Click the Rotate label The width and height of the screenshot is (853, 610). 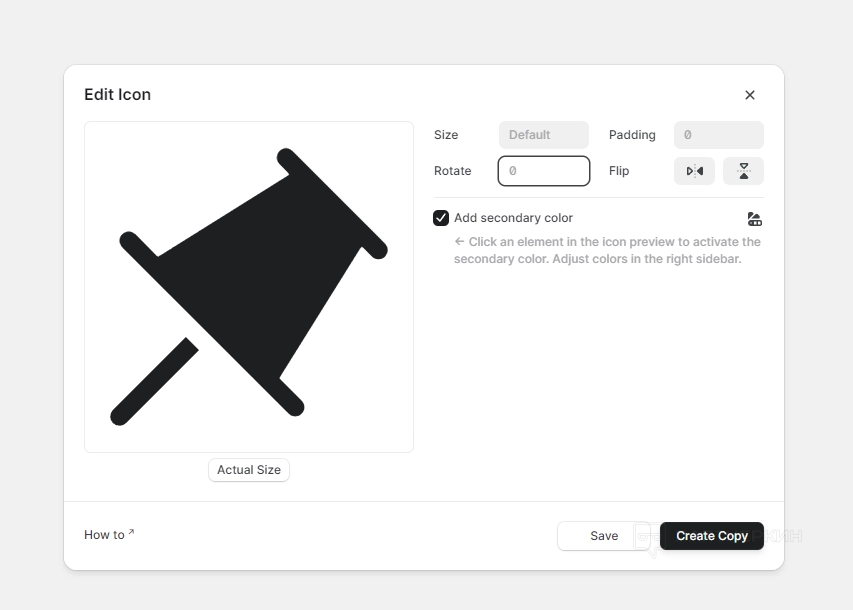tap(452, 171)
